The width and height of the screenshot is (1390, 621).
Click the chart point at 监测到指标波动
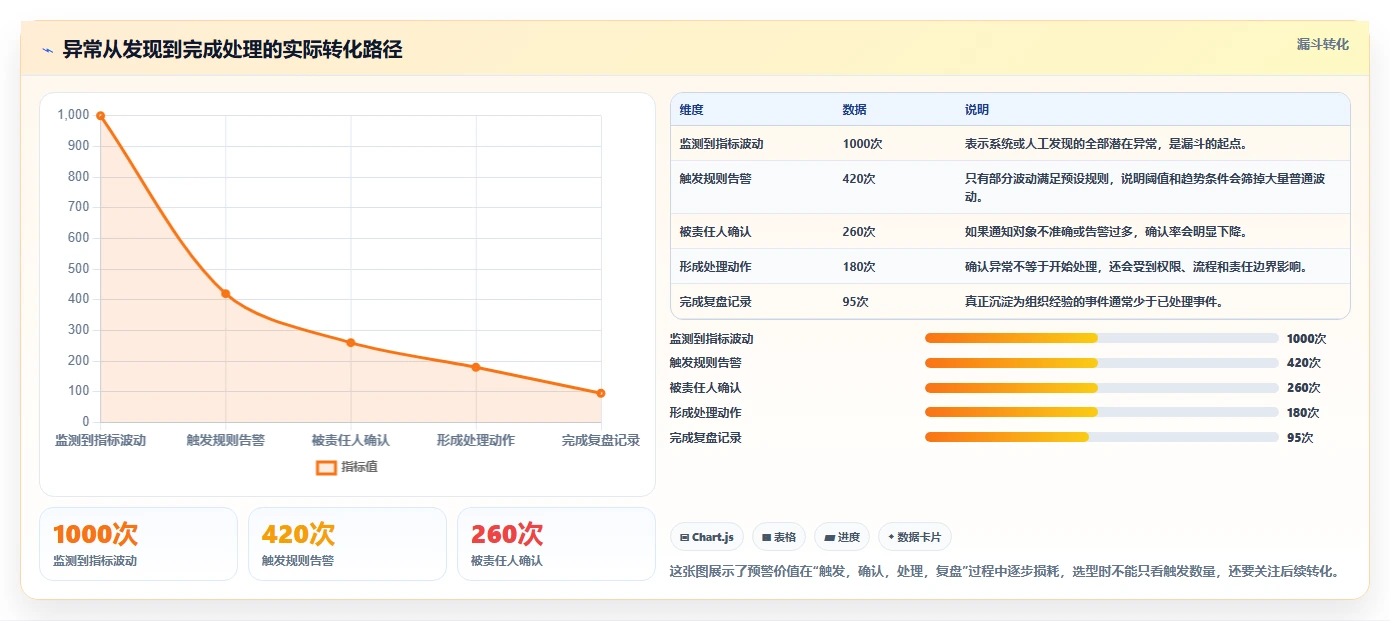100,116
